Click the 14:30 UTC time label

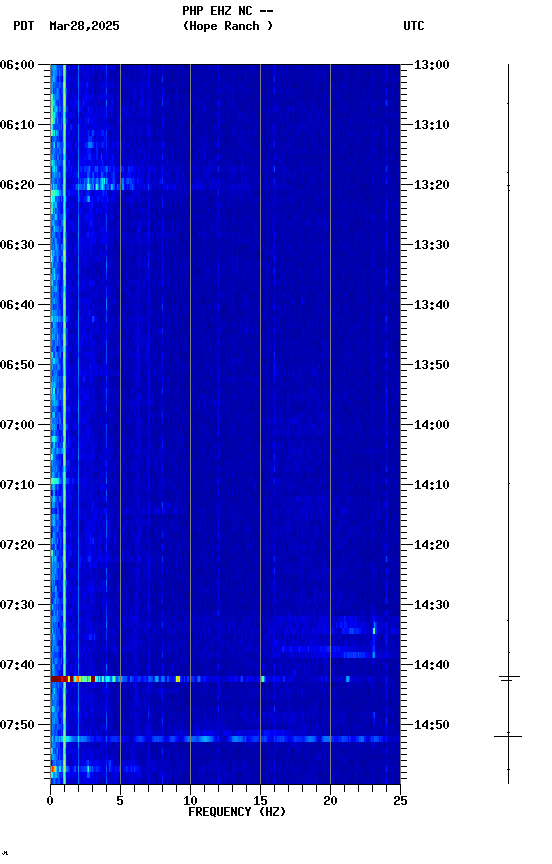click(432, 605)
